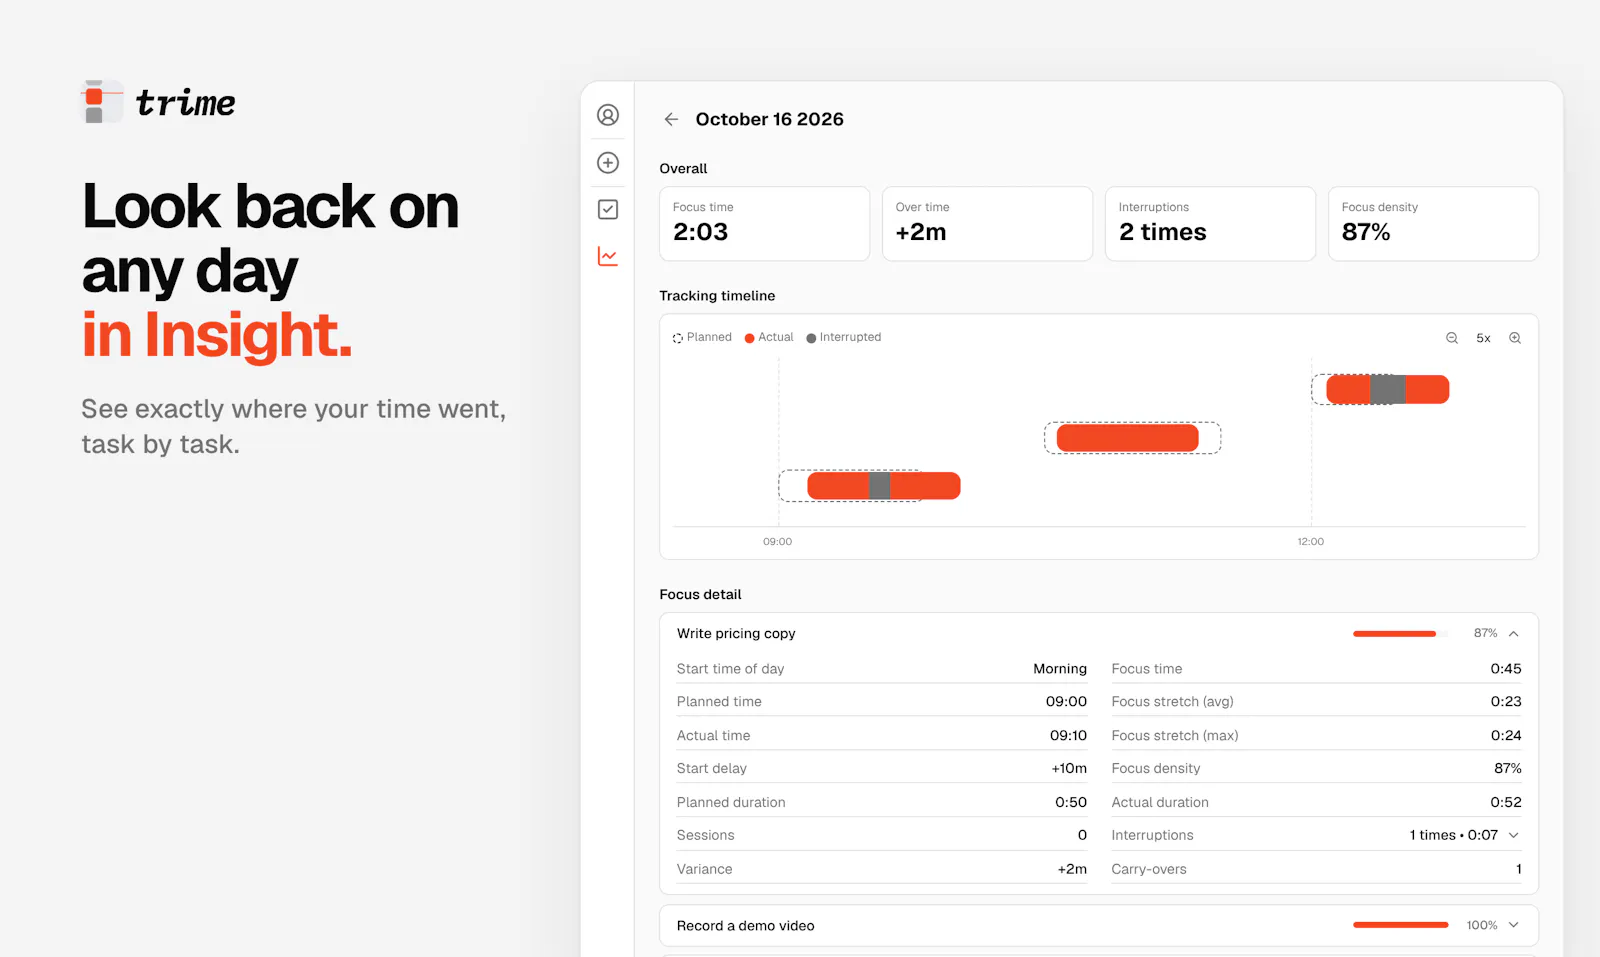Expand the Interruptions 1 times dropdown

(x=1514, y=835)
